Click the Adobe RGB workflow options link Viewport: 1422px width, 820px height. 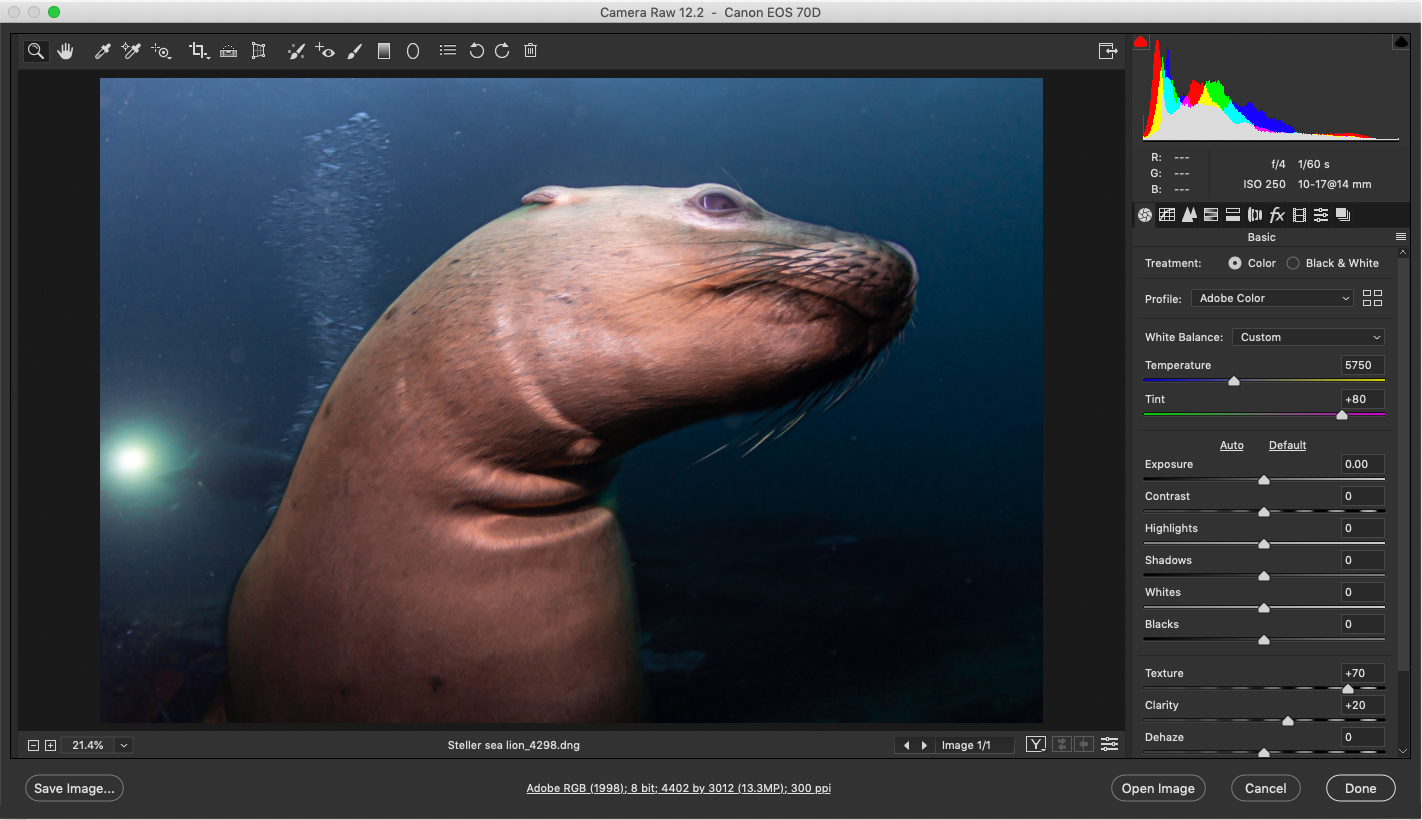click(x=678, y=788)
